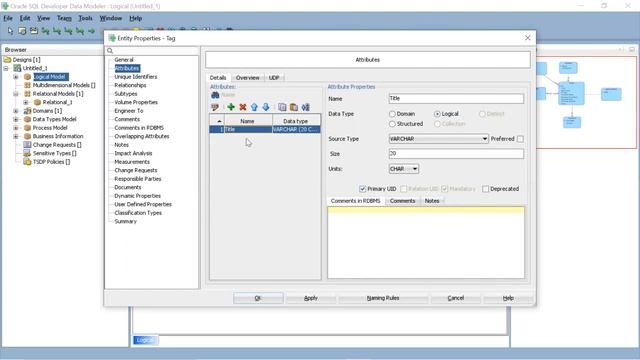The height and width of the screenshot is (360, 640).
Task: Select Unique Identifiers in dialog navigation list
Action: point(136,77)
